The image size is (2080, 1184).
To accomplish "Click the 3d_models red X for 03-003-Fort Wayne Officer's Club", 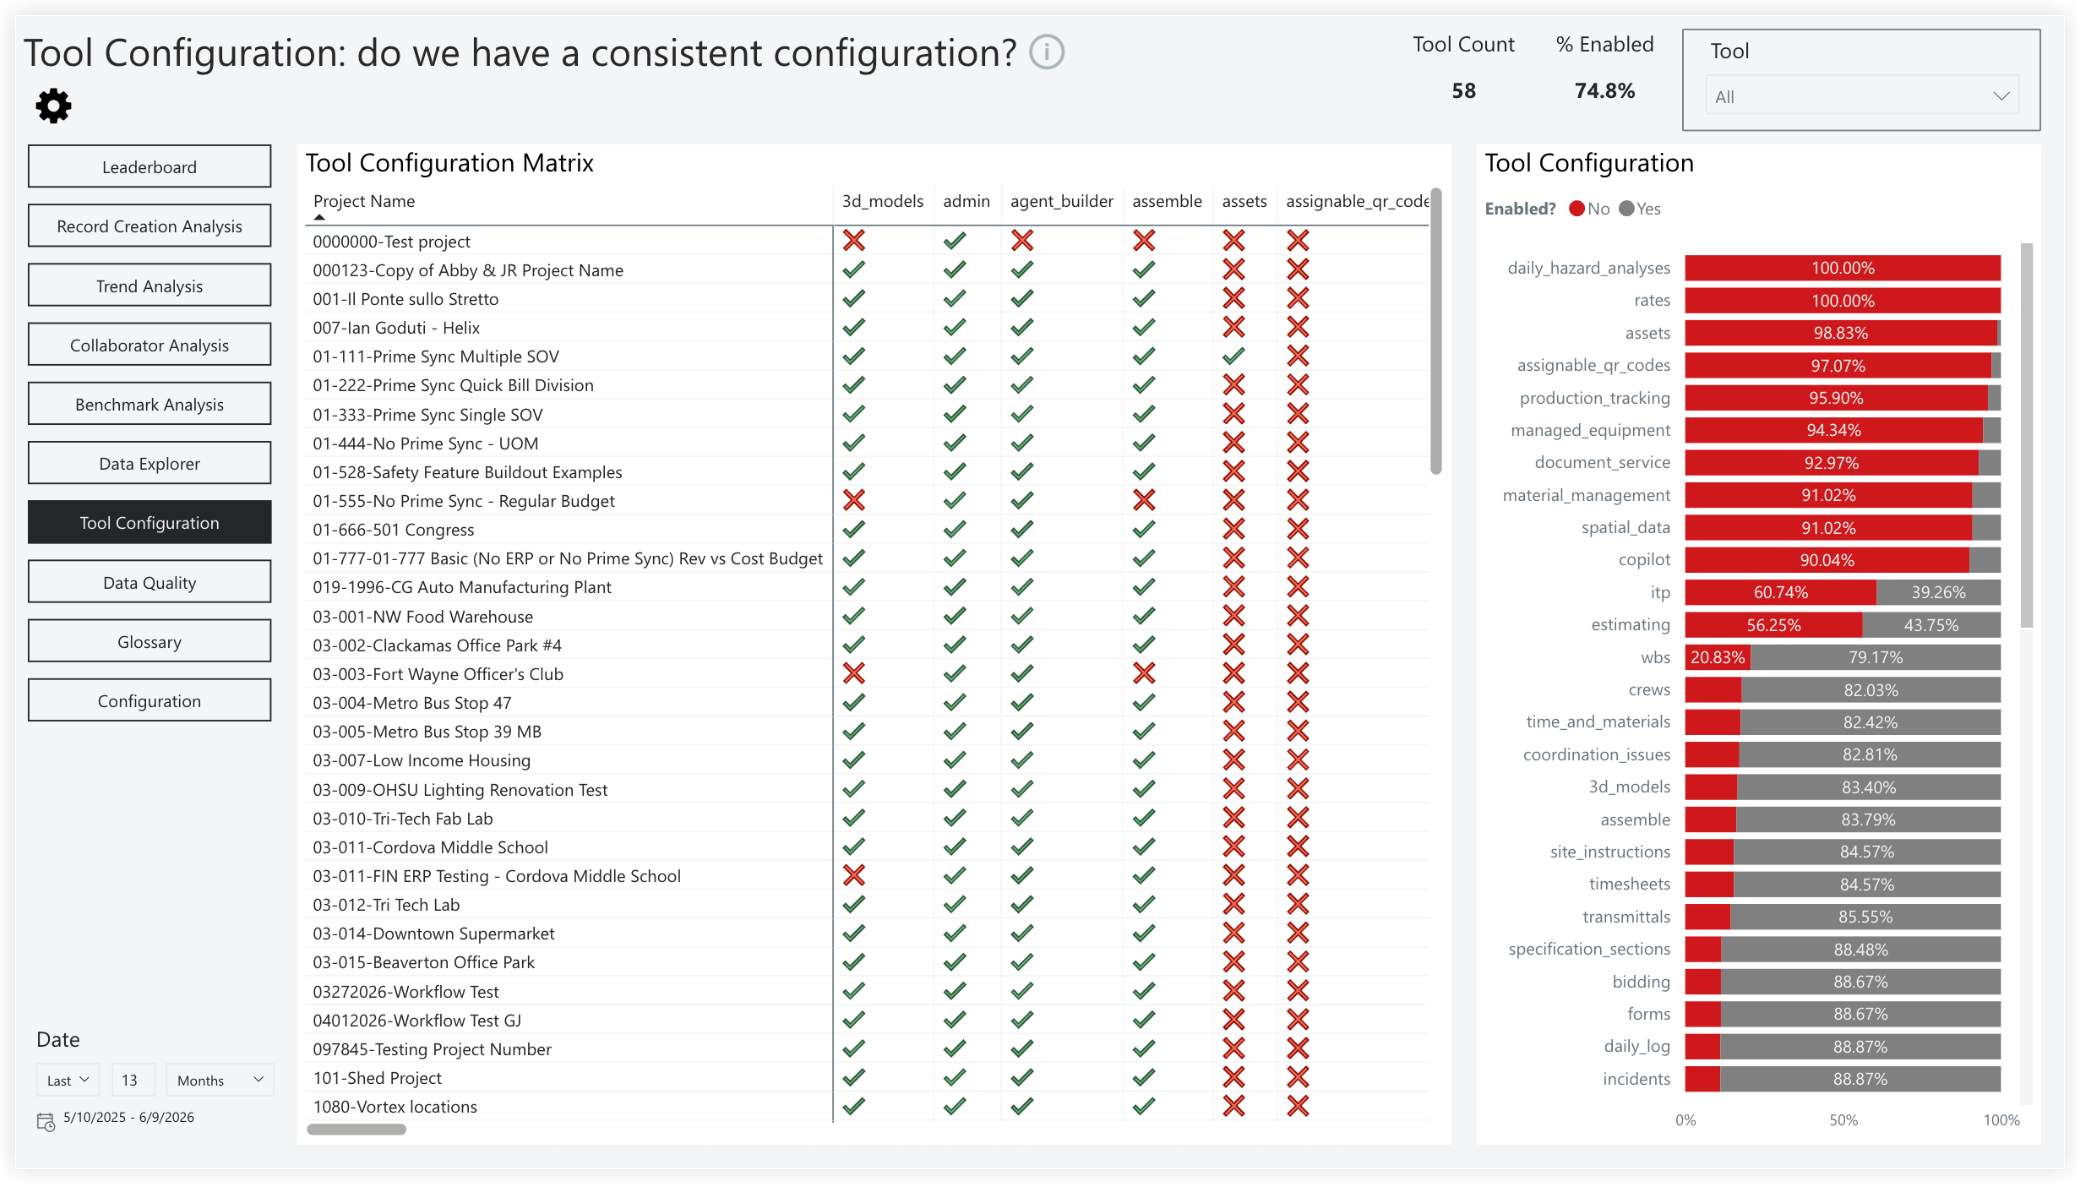I will tap(853, 673).
